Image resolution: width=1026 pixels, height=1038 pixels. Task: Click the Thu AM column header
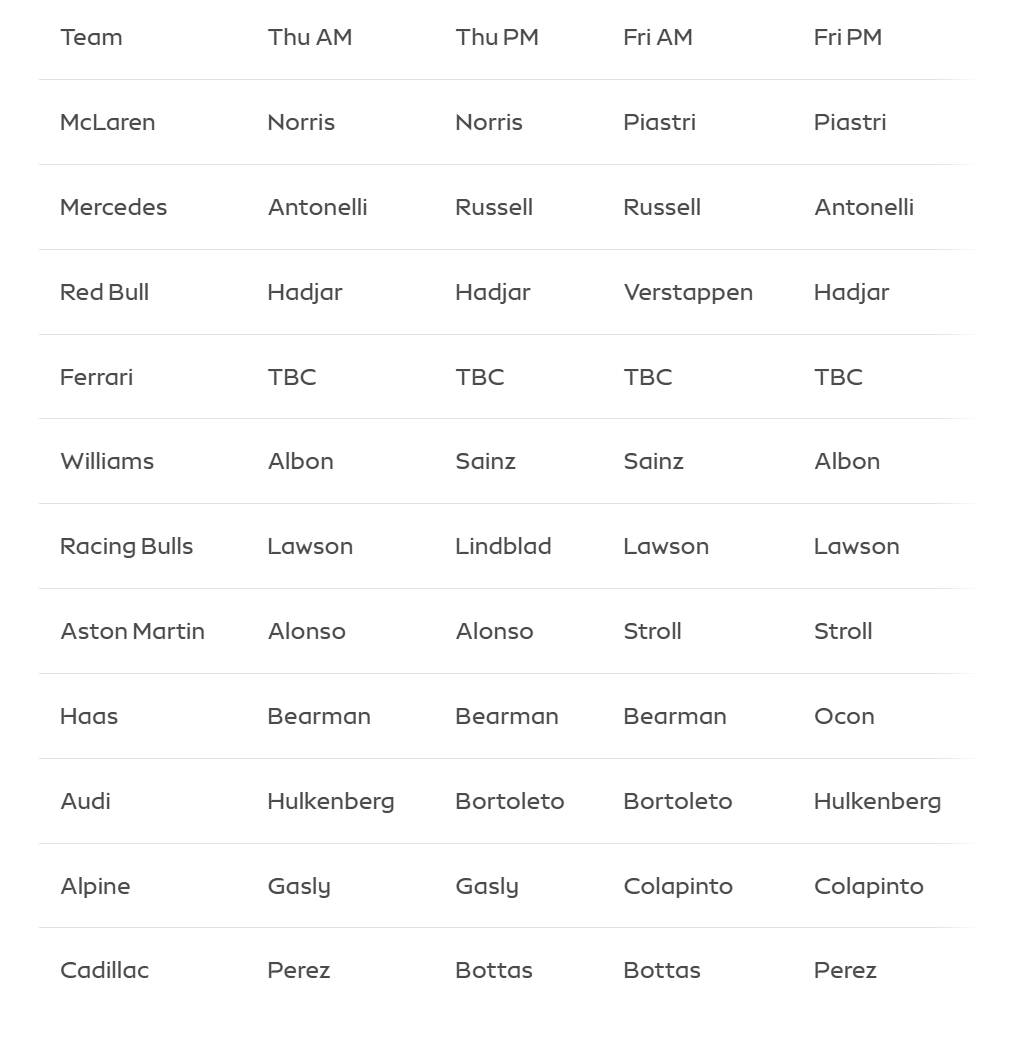click(310, 37)
